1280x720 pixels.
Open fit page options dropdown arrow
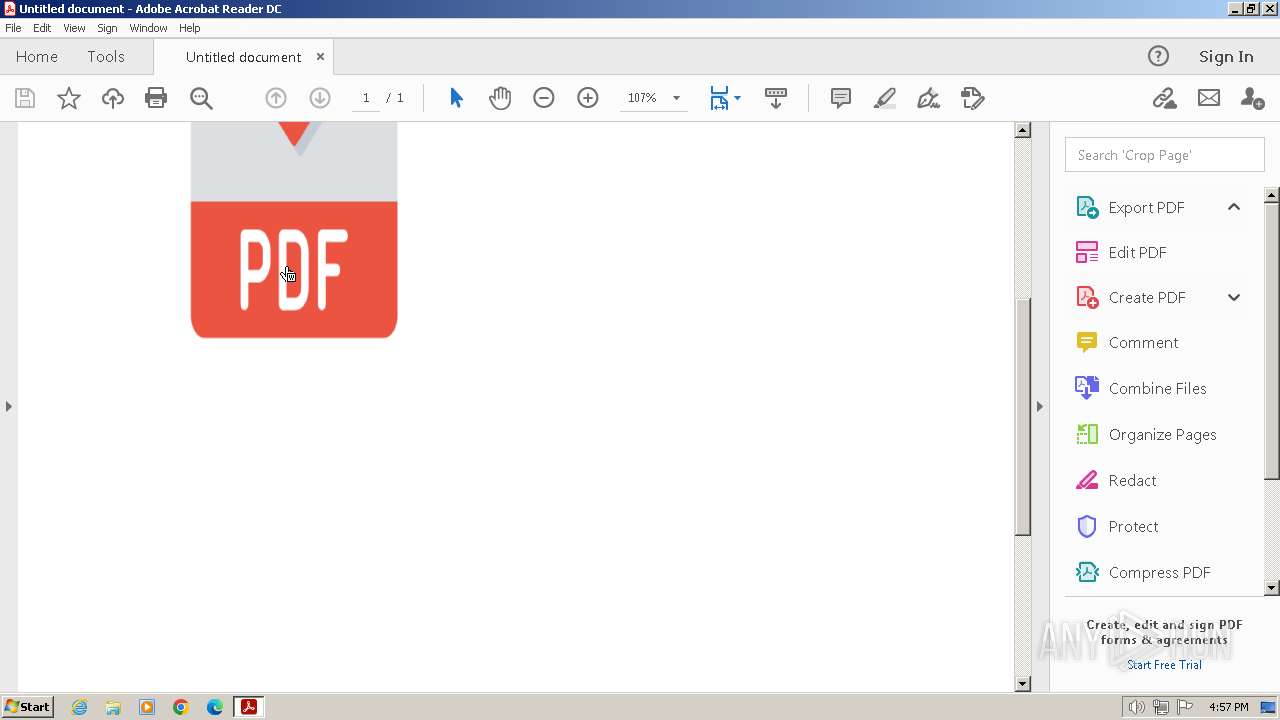tap(737, 98)
